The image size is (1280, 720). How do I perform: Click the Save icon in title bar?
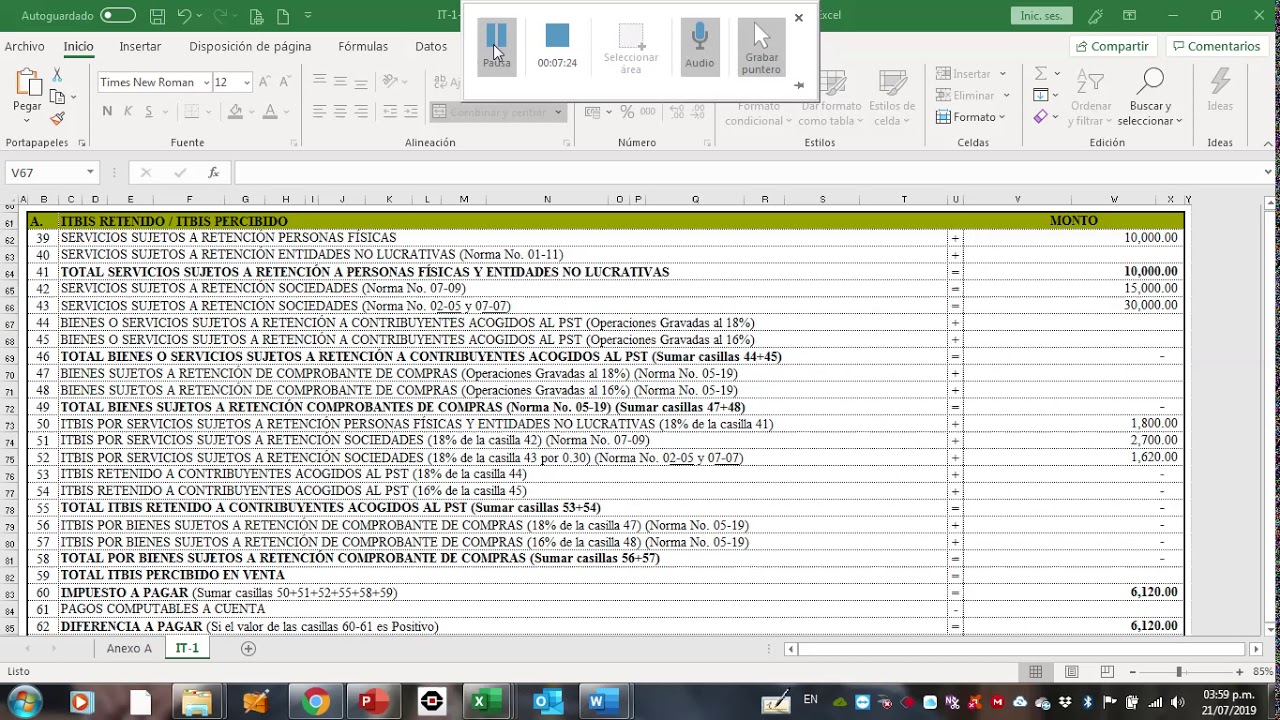157,16
